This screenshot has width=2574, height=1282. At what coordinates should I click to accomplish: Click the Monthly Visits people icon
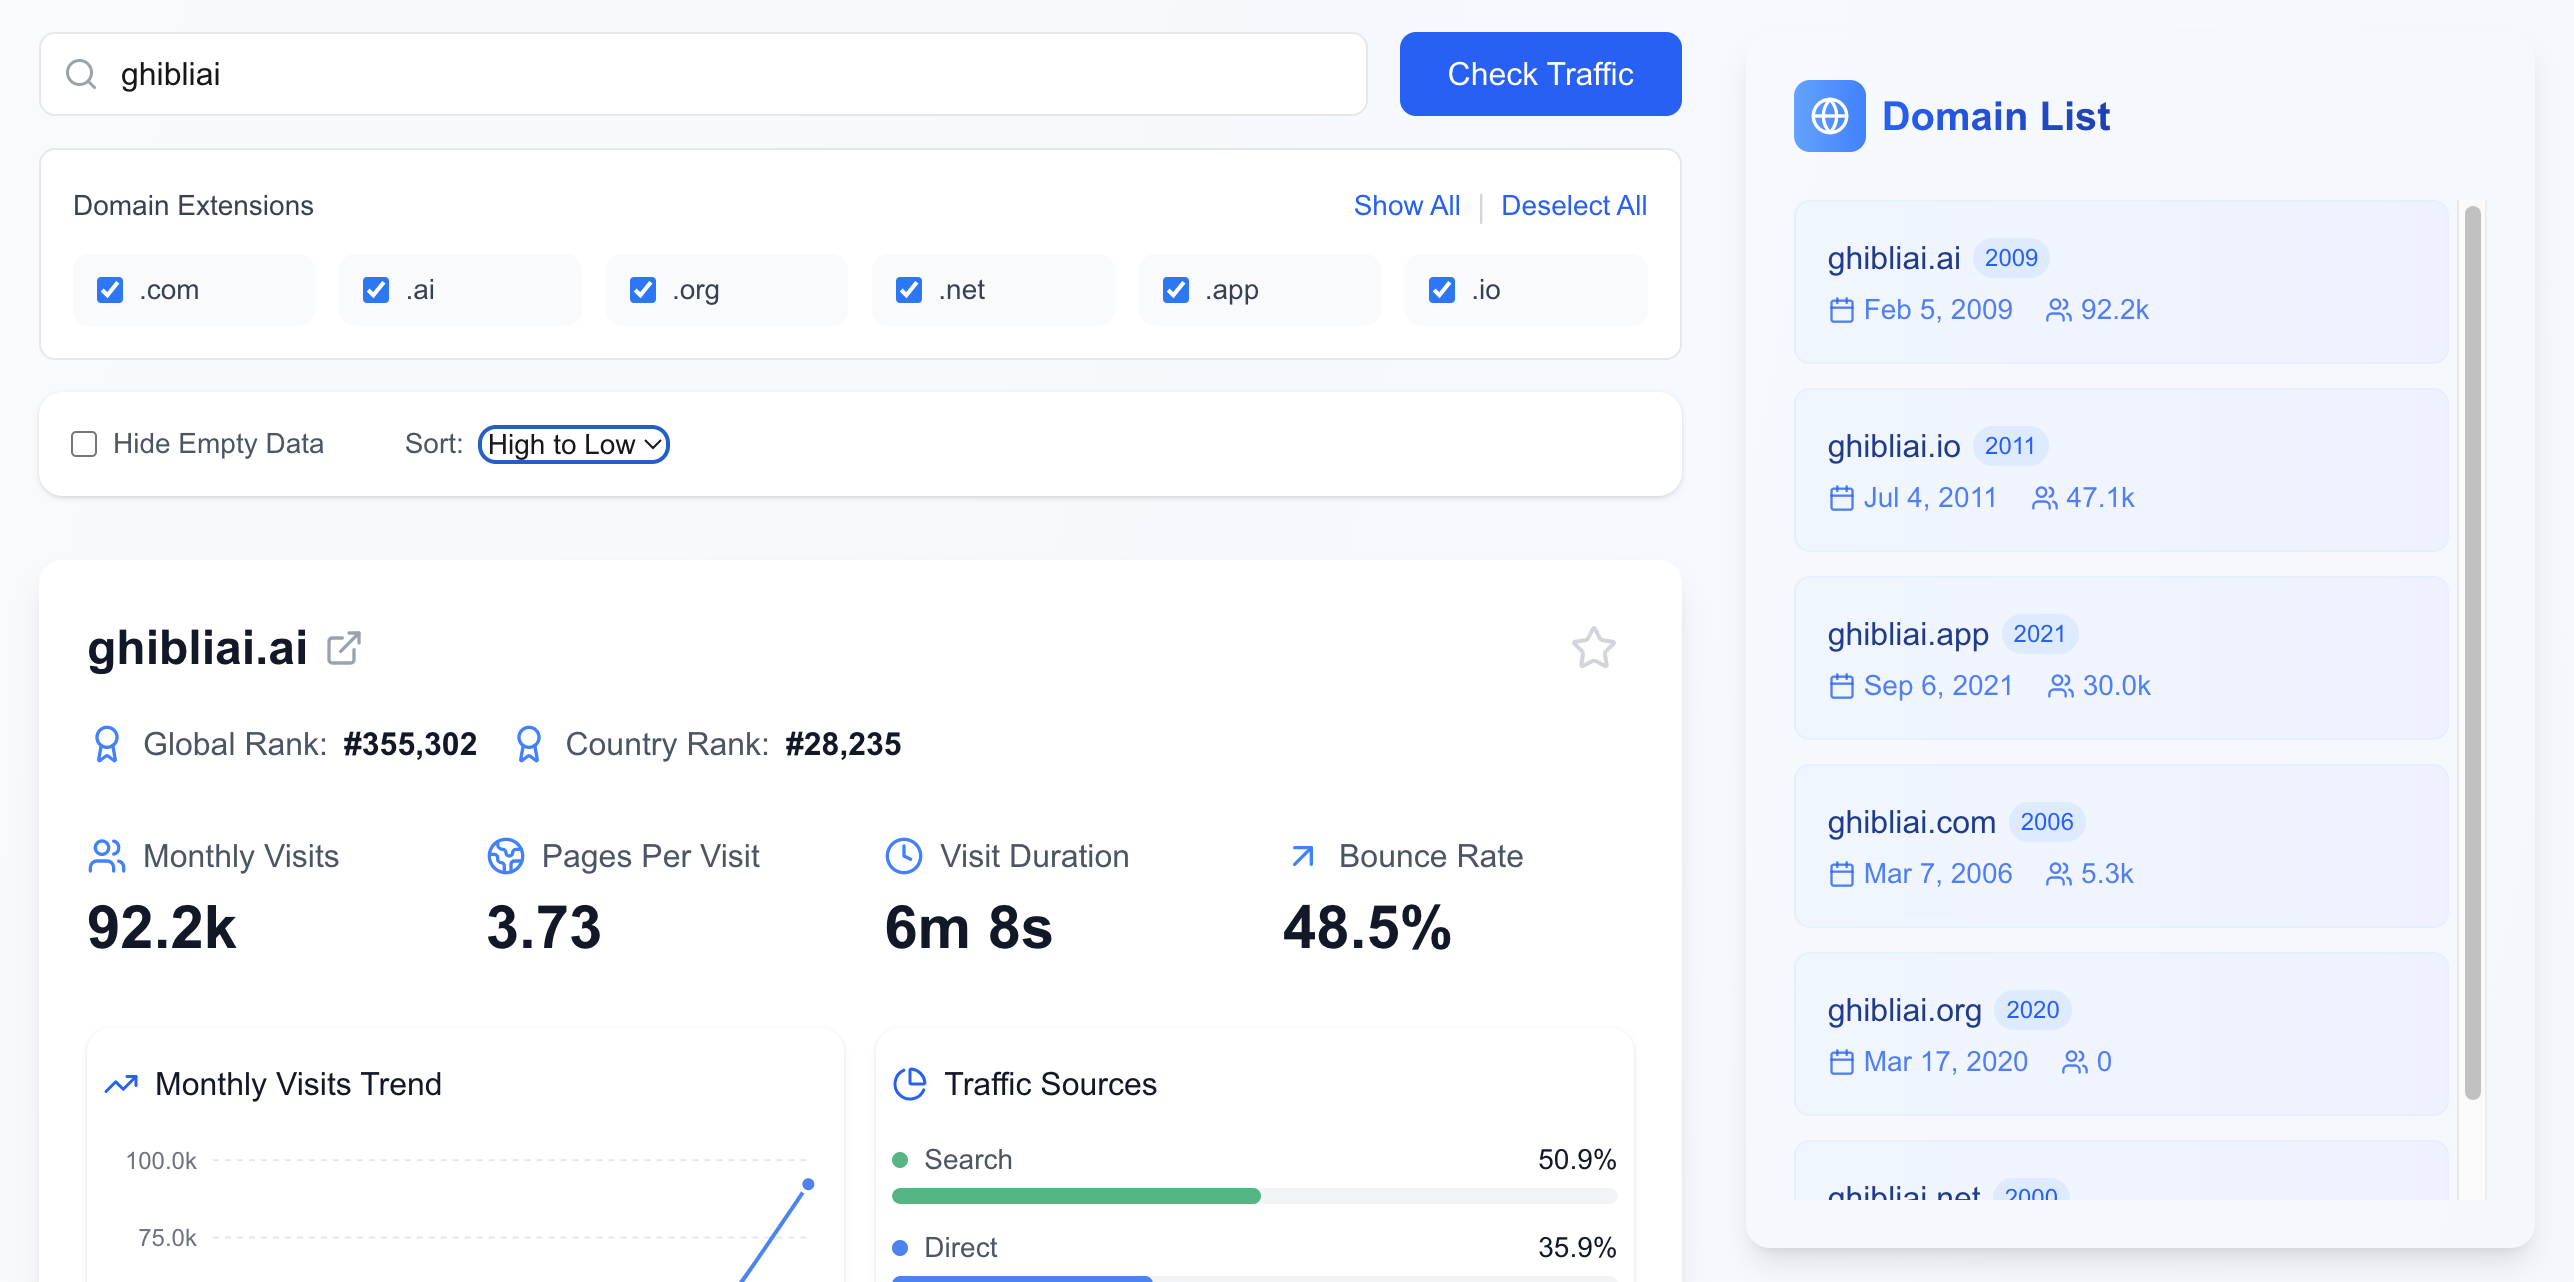click(107, 856)
